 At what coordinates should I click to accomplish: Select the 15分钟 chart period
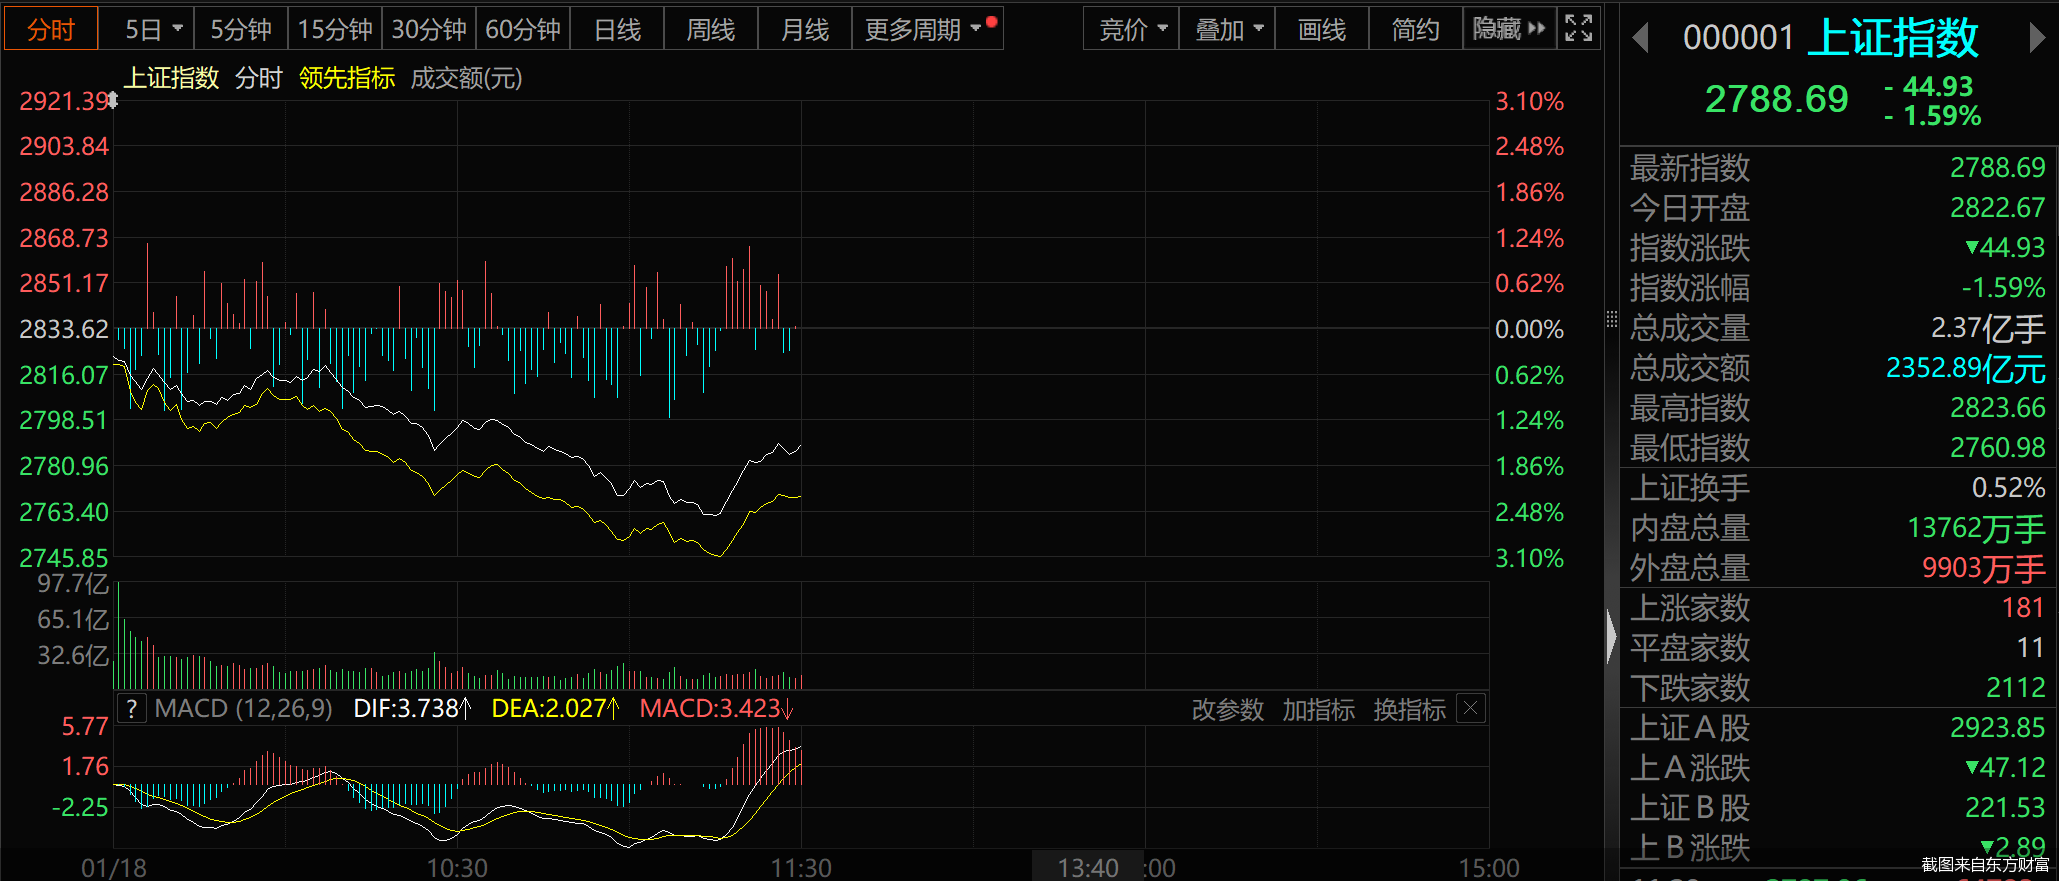click(335, 29)
